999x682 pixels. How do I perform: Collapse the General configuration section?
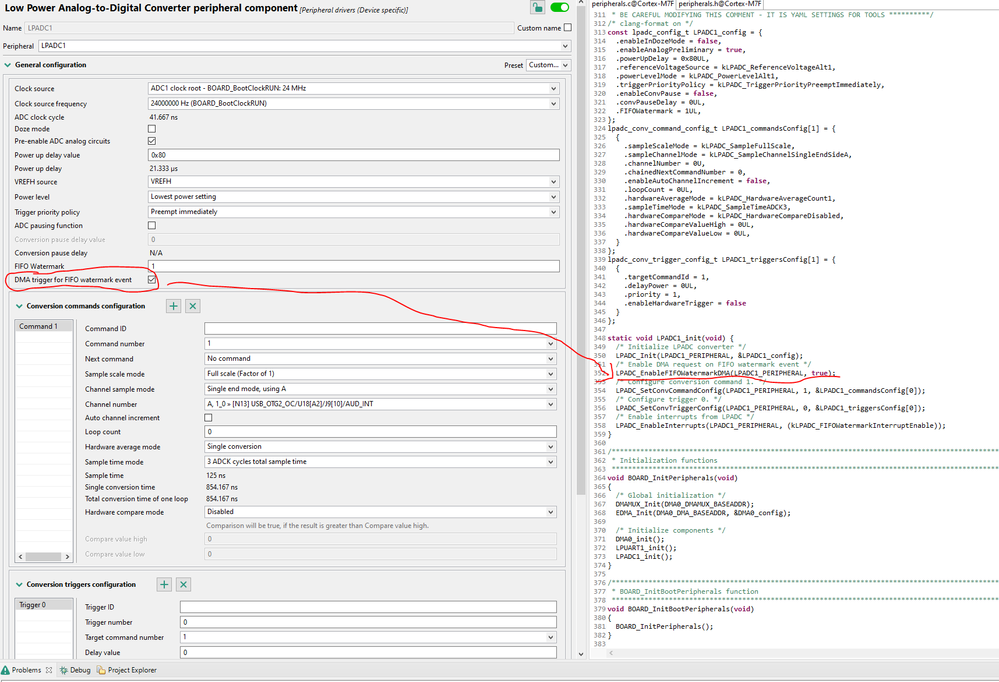(8, 65)
